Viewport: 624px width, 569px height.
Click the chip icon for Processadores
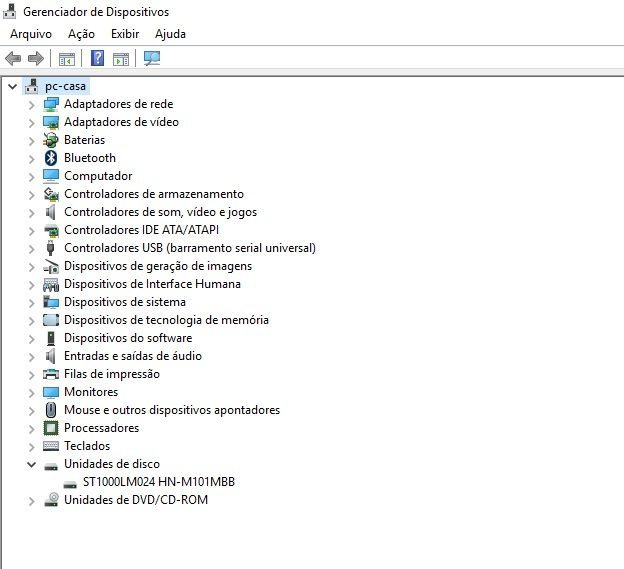pyautogui.click(x=51, y=428)
